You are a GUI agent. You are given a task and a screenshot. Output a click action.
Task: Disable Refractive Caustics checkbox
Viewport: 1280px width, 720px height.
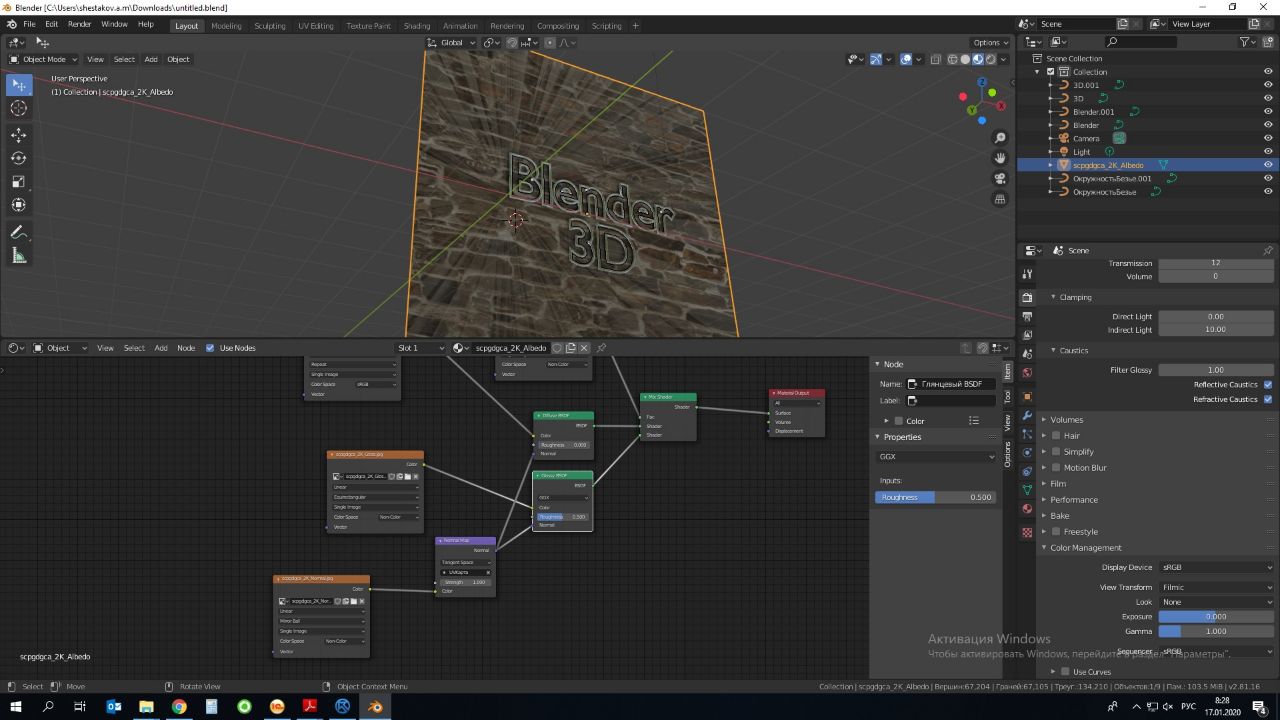click(1268, 399)
